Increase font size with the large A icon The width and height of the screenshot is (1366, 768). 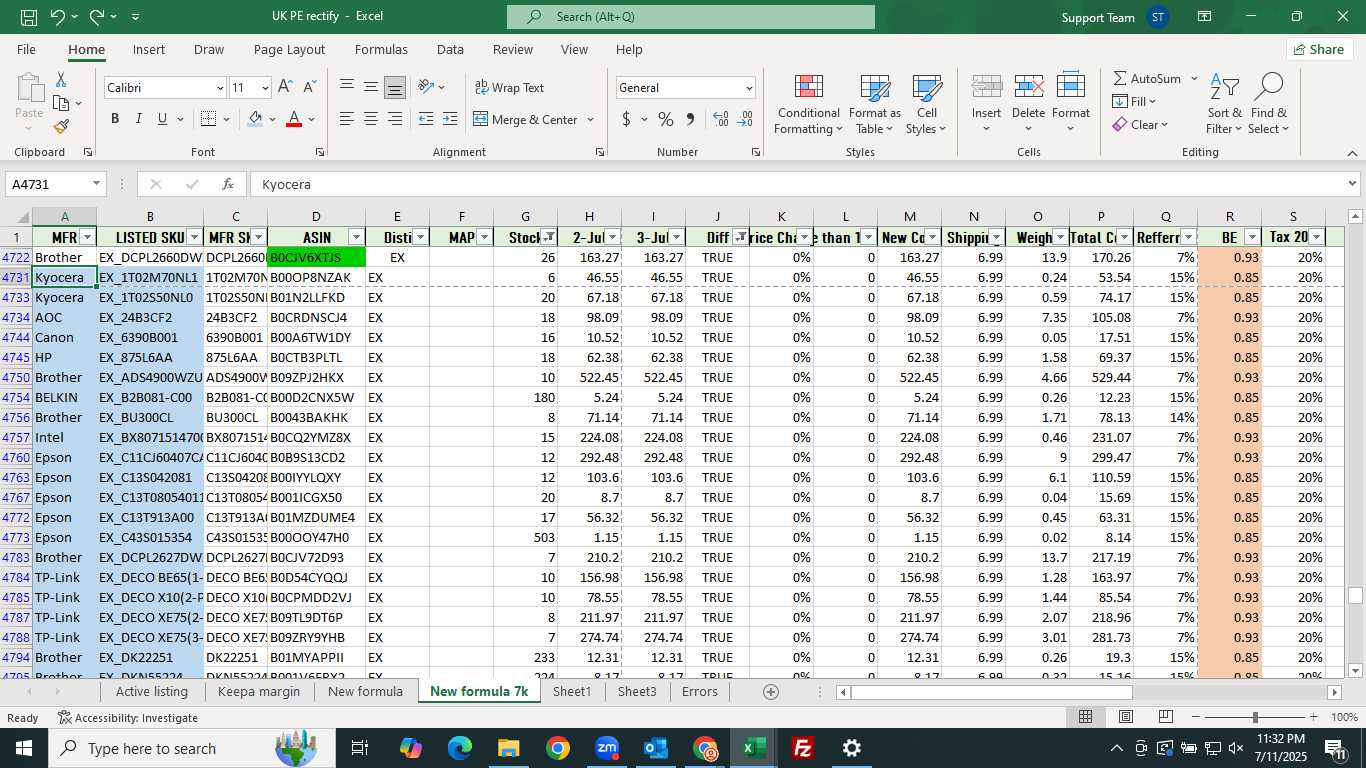pos(285,87)
